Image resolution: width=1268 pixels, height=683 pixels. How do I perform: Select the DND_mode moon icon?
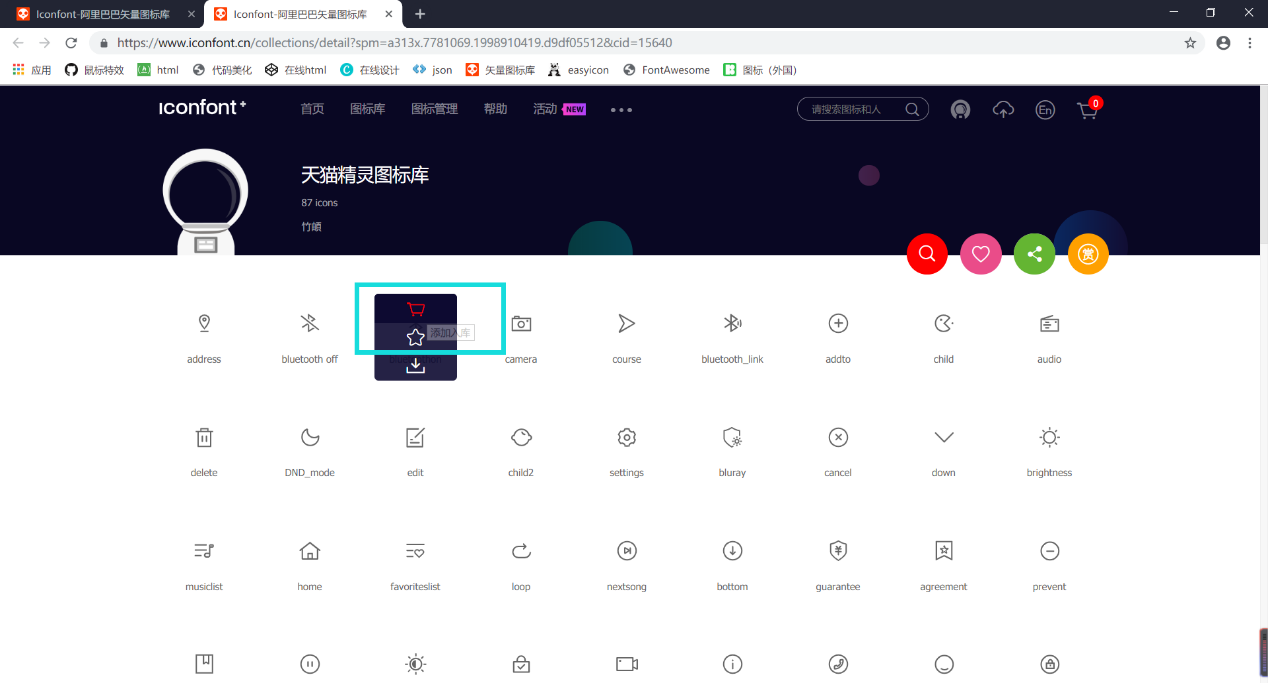pos(310,437)
